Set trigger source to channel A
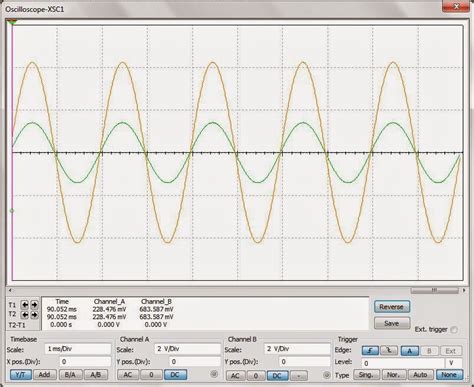Screen dimensions: 474x387 pos(410,351)
